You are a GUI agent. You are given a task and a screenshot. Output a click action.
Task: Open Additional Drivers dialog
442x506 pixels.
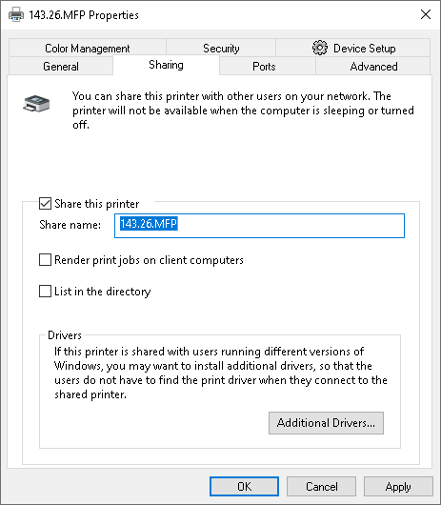click(x=326, y=423)
